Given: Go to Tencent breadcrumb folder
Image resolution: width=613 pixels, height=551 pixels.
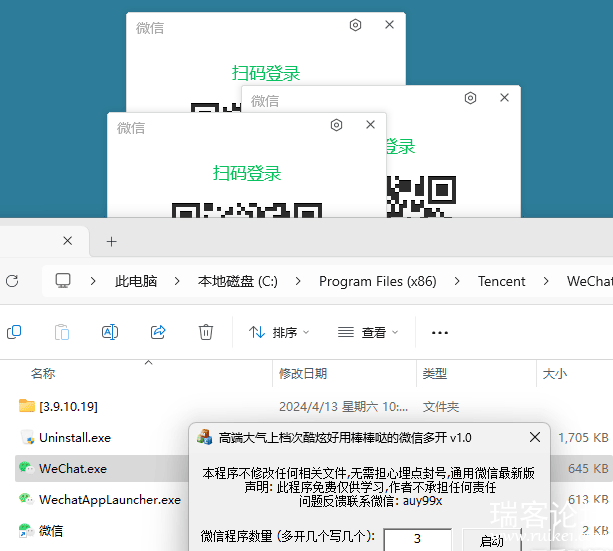Looking at the screenshot, I should 502,281.
